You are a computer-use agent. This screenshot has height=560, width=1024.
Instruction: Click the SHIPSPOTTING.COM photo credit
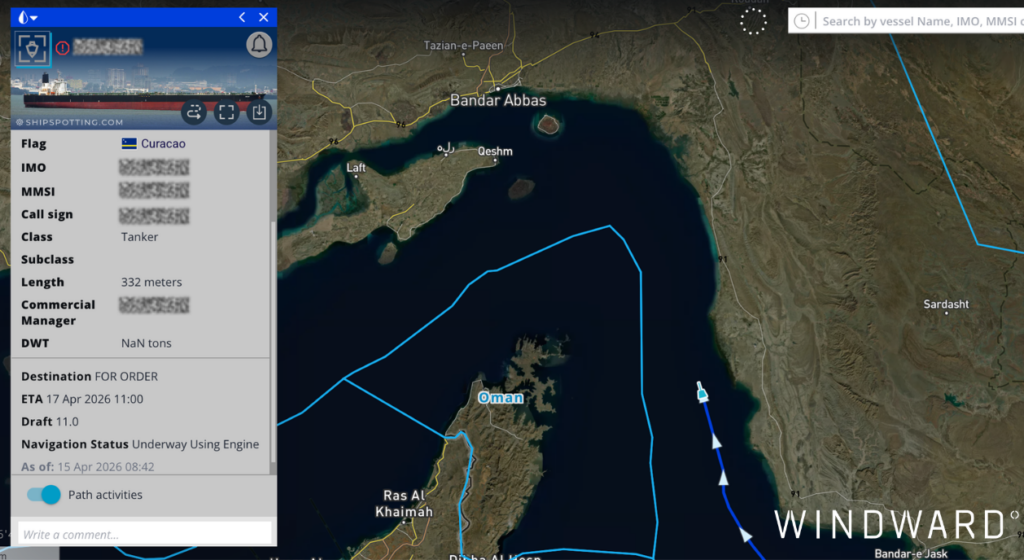69,122
